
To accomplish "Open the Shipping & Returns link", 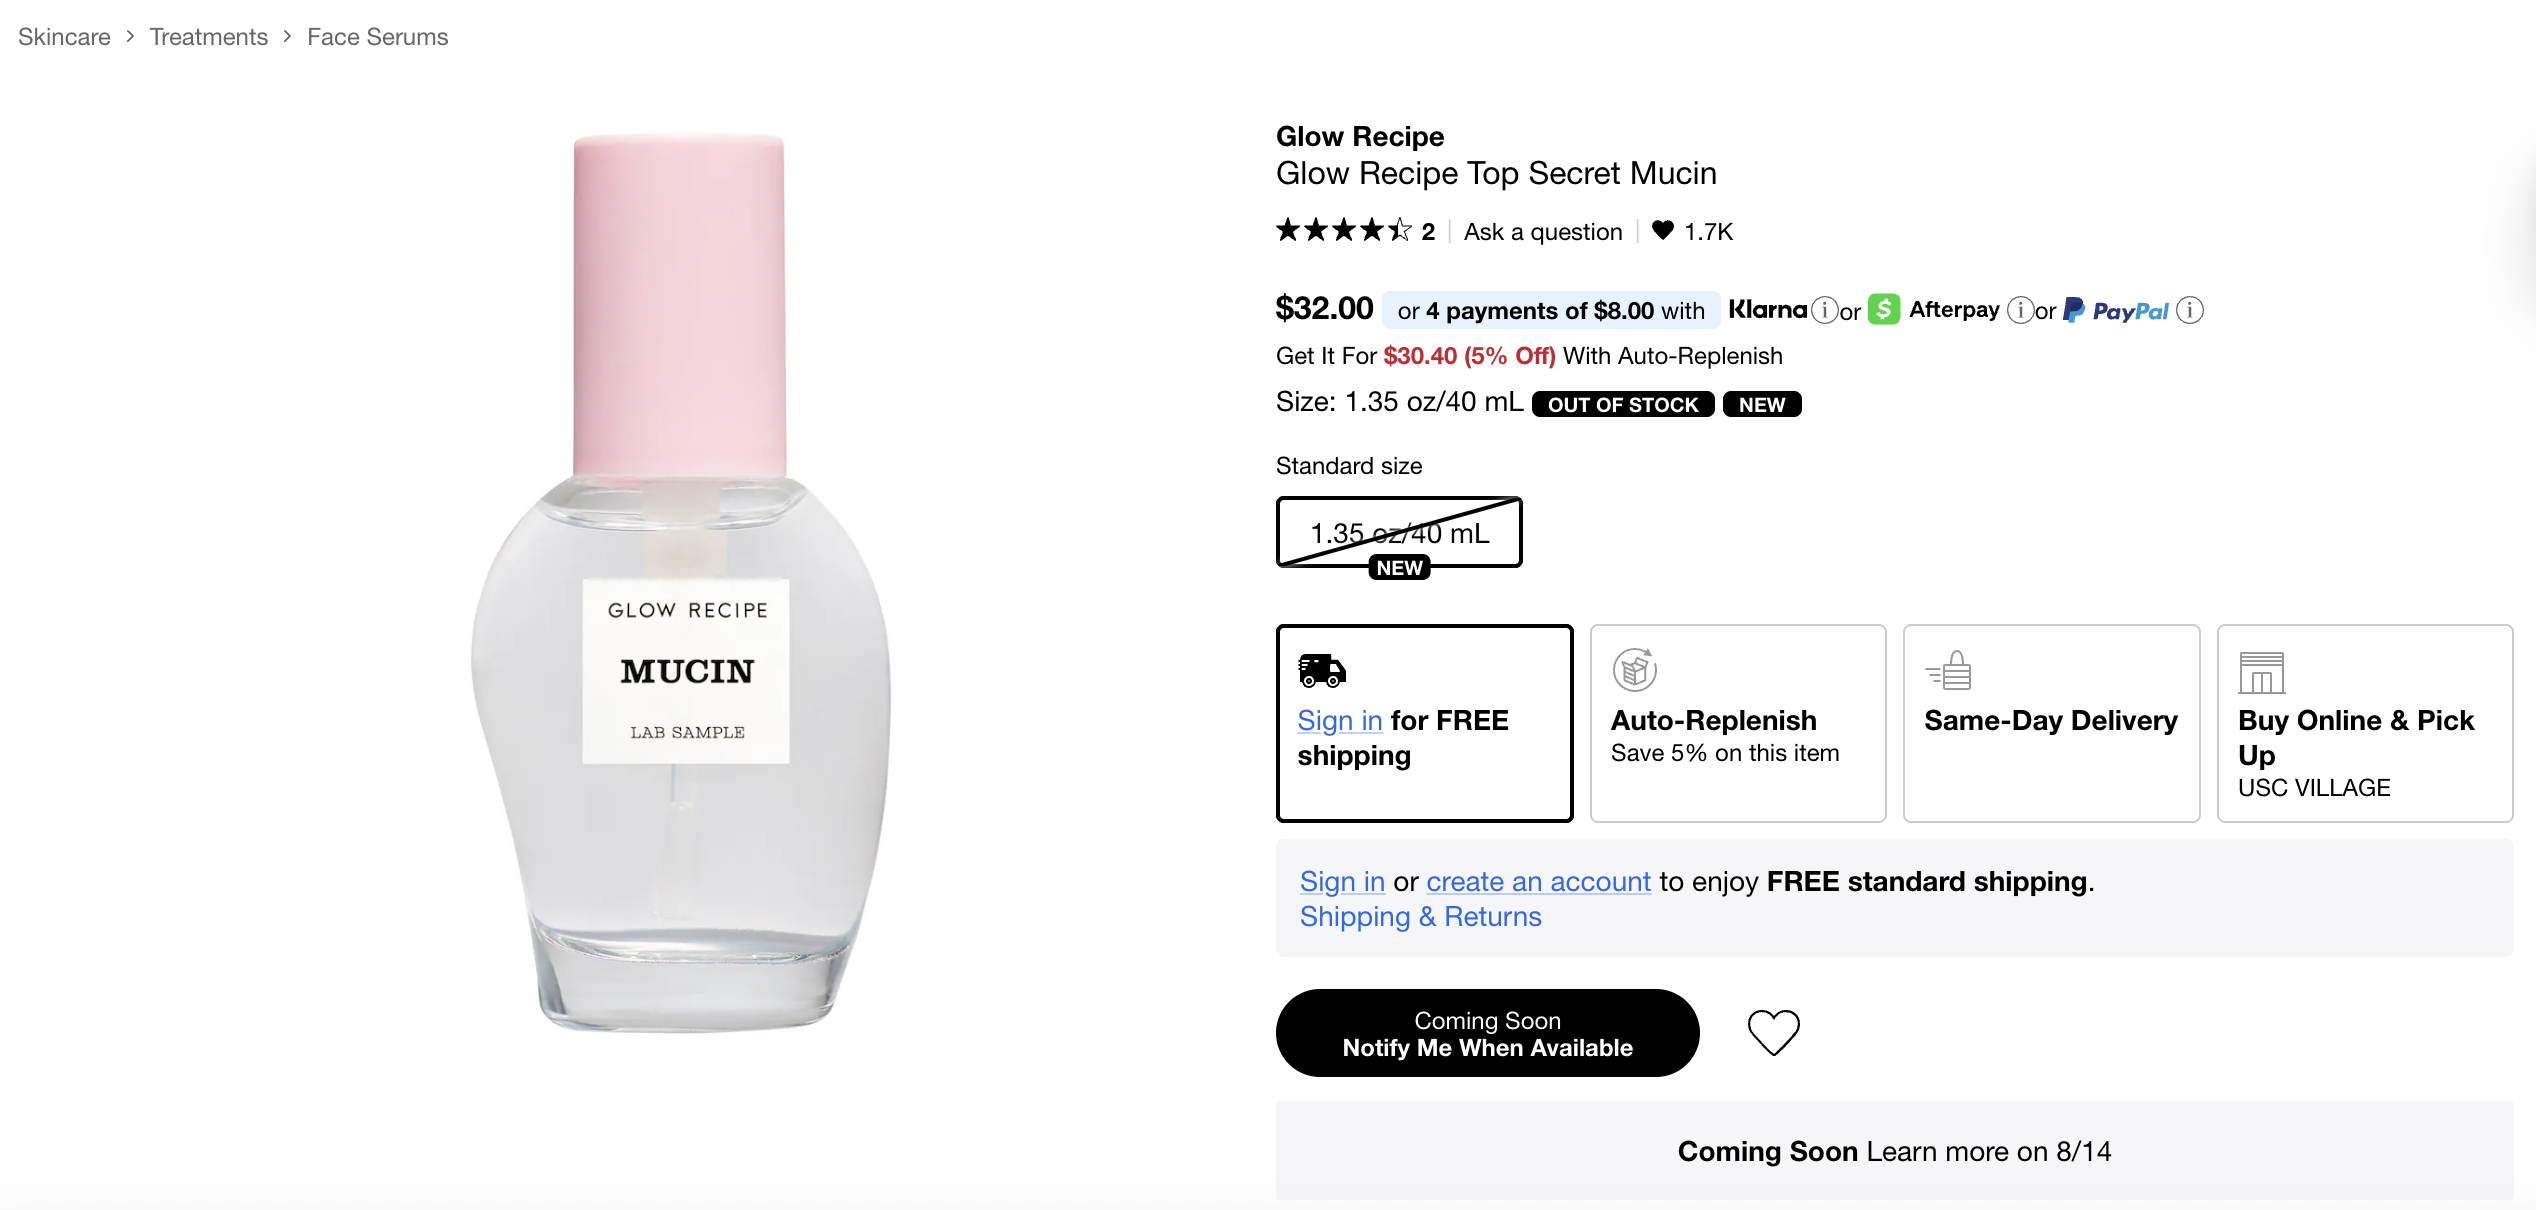I will pyautogui.click(x=1420, y=916).
